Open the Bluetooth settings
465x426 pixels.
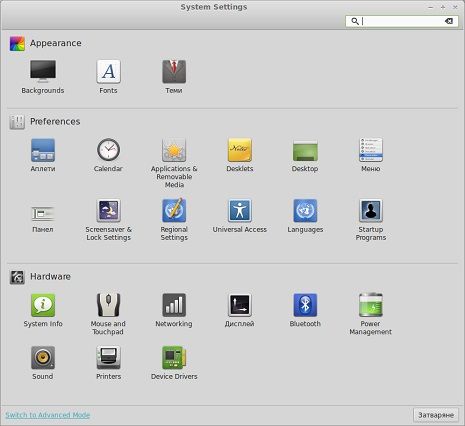(x=305, y=305)
